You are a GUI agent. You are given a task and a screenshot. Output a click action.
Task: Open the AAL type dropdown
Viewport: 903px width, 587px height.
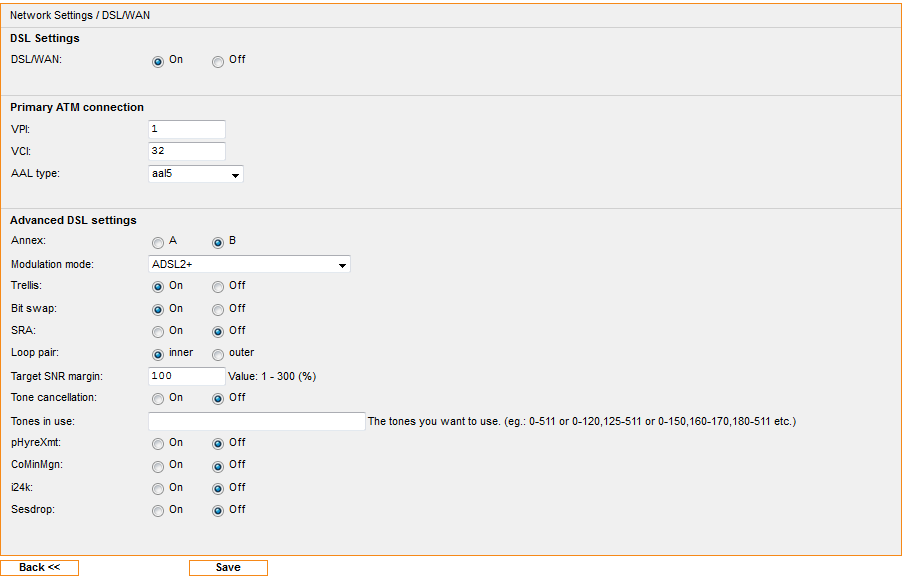[196, 173]
